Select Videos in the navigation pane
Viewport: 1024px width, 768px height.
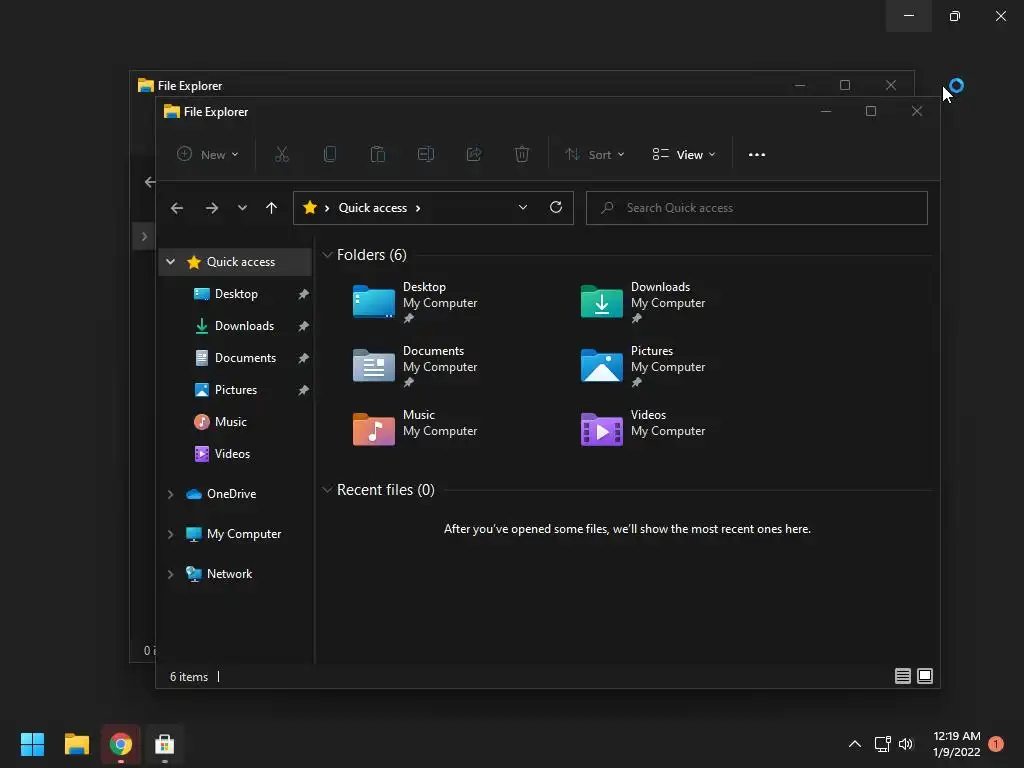pyautogui.click(x=232, y=454)
